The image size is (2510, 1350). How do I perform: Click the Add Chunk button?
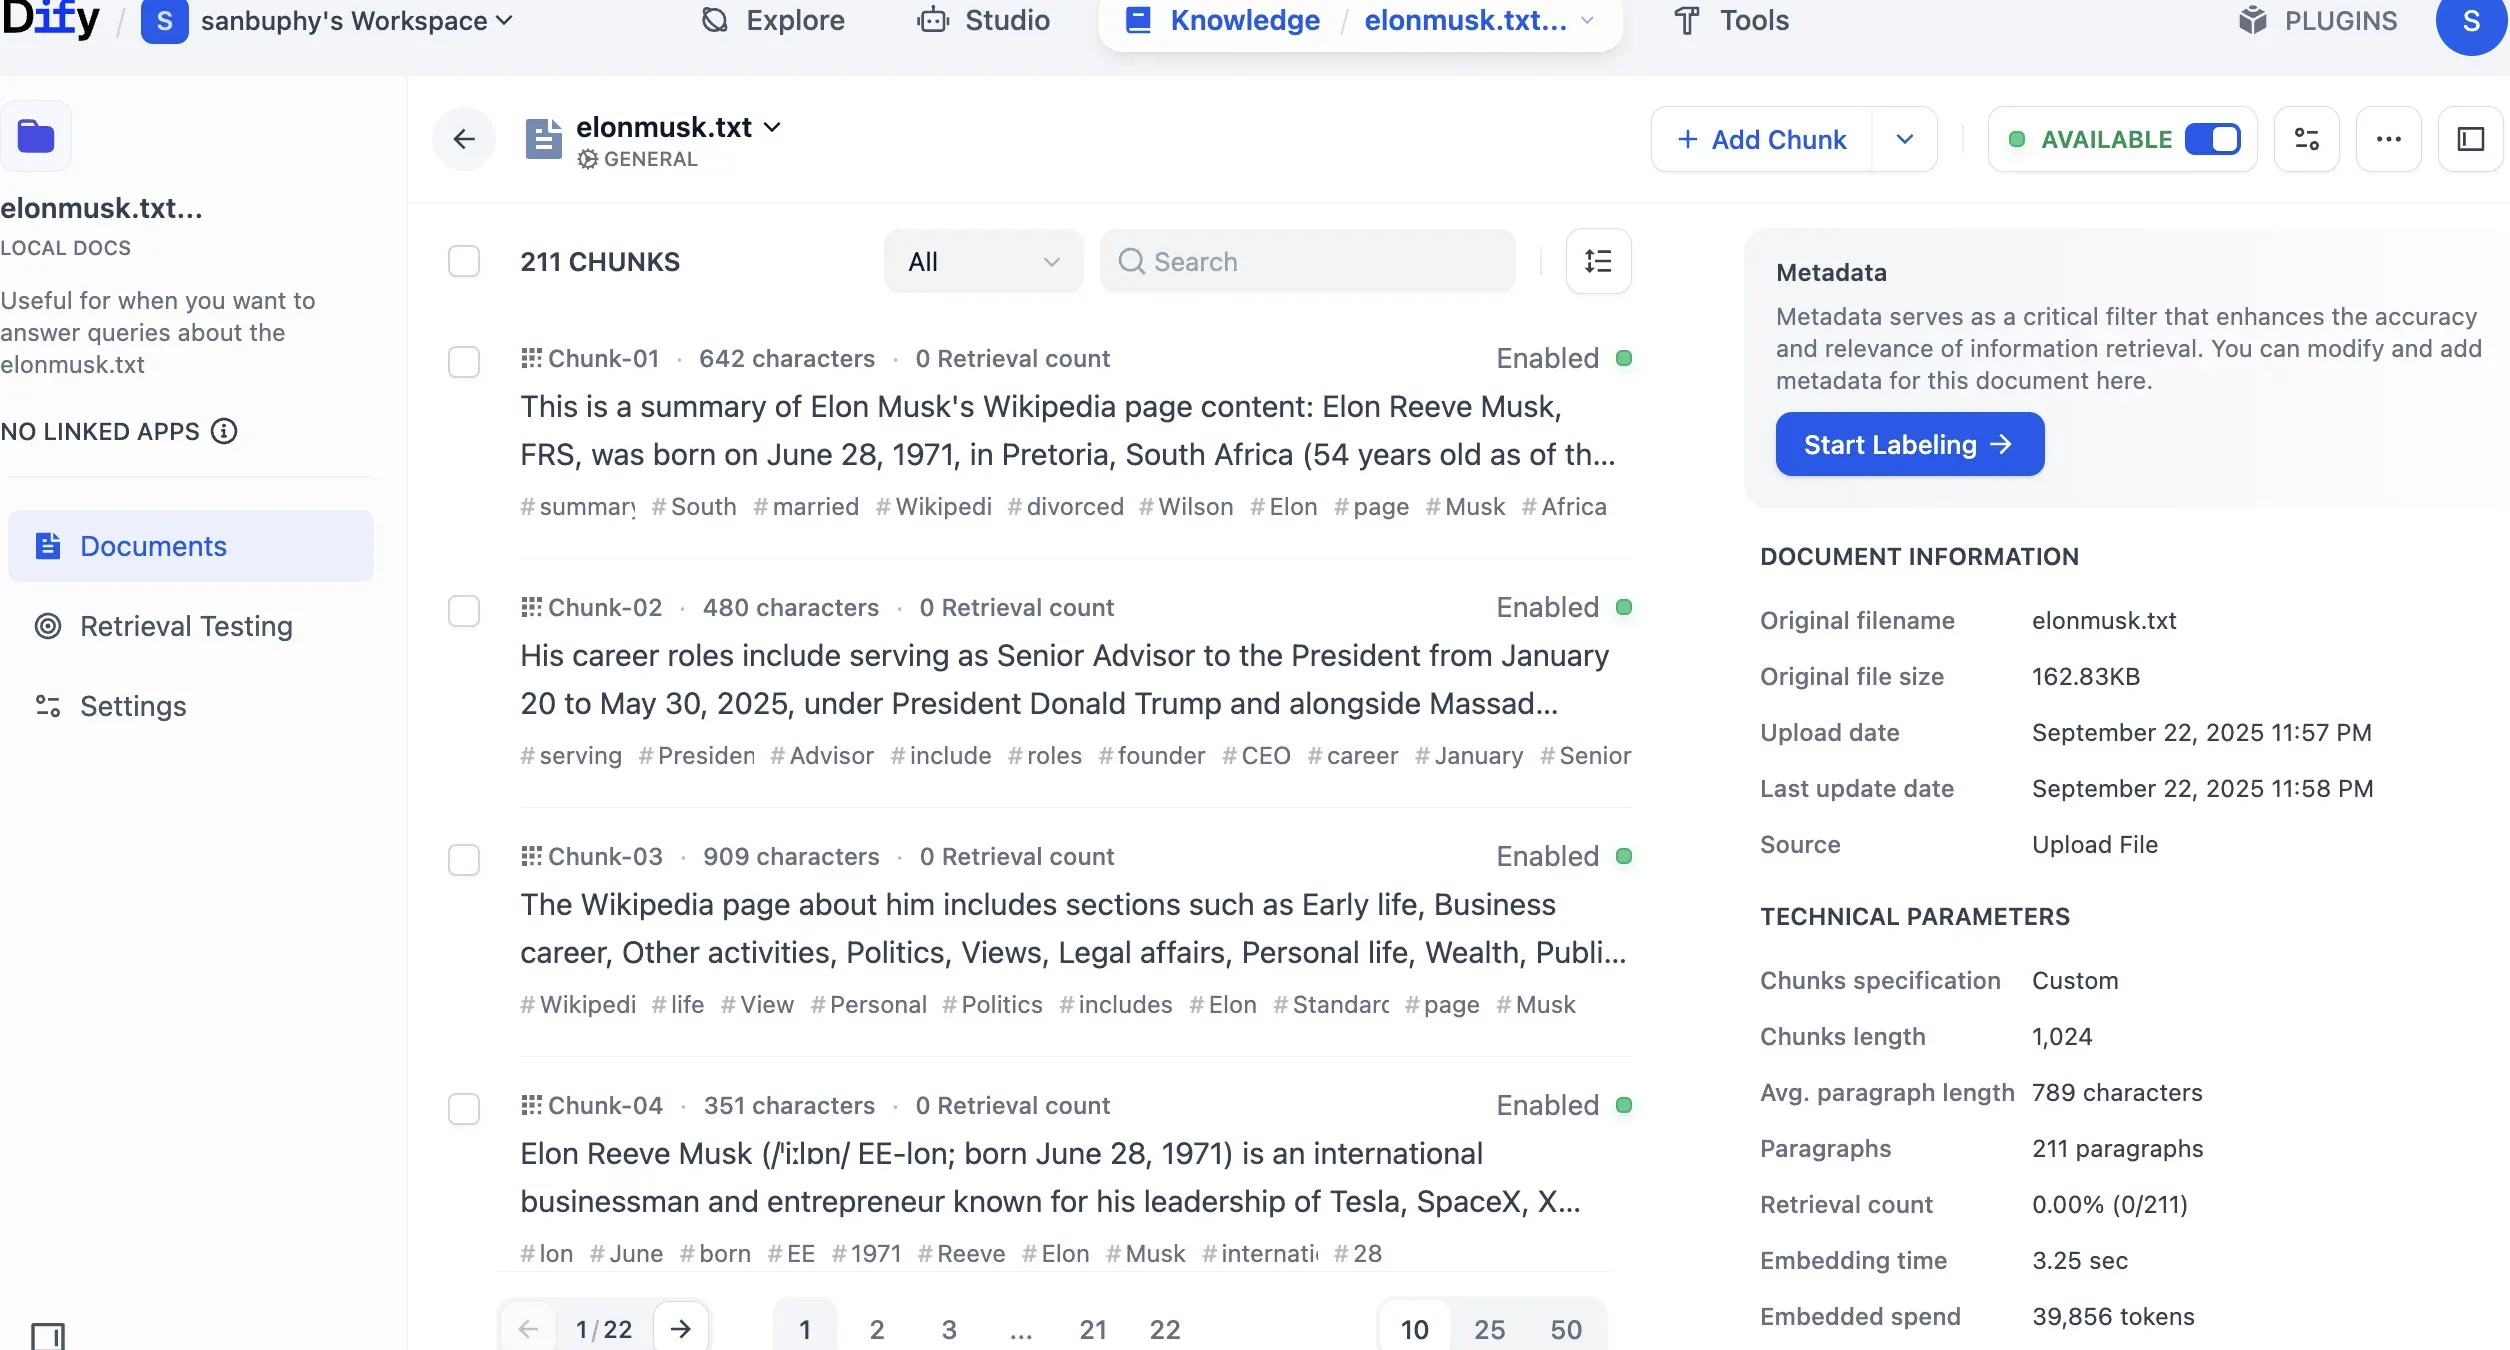click(1762, 139)
